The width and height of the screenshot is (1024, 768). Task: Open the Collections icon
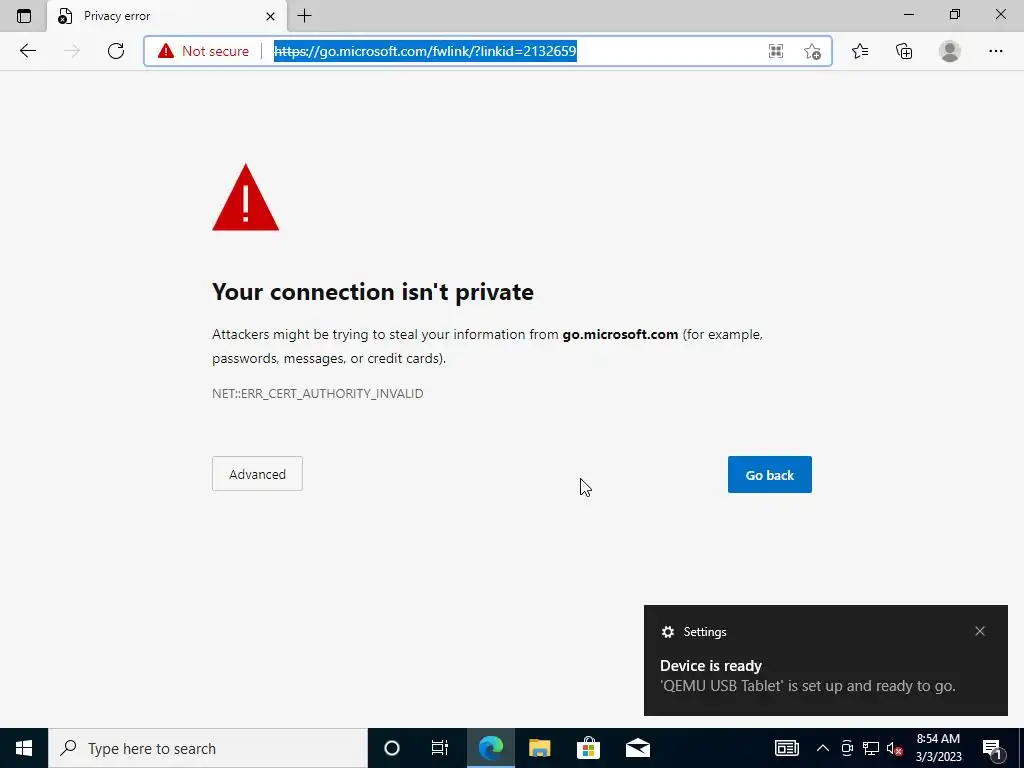pos(904,51)
